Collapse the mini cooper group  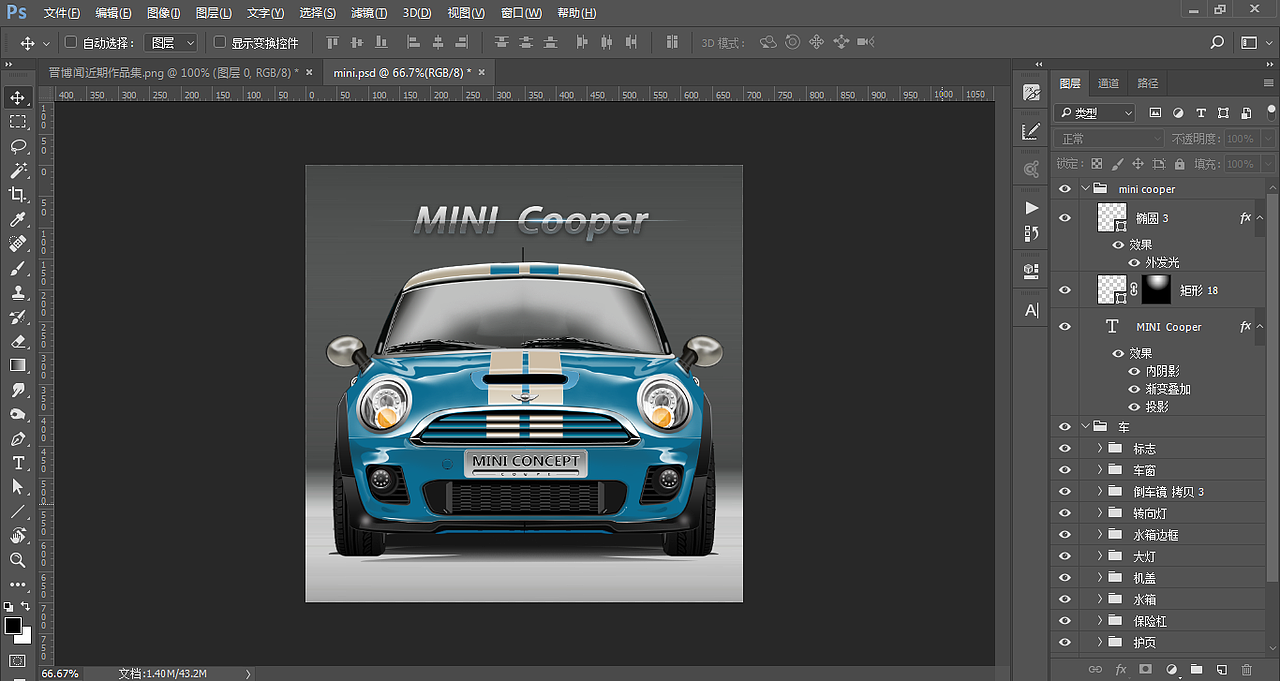[x=1085, y=188]
